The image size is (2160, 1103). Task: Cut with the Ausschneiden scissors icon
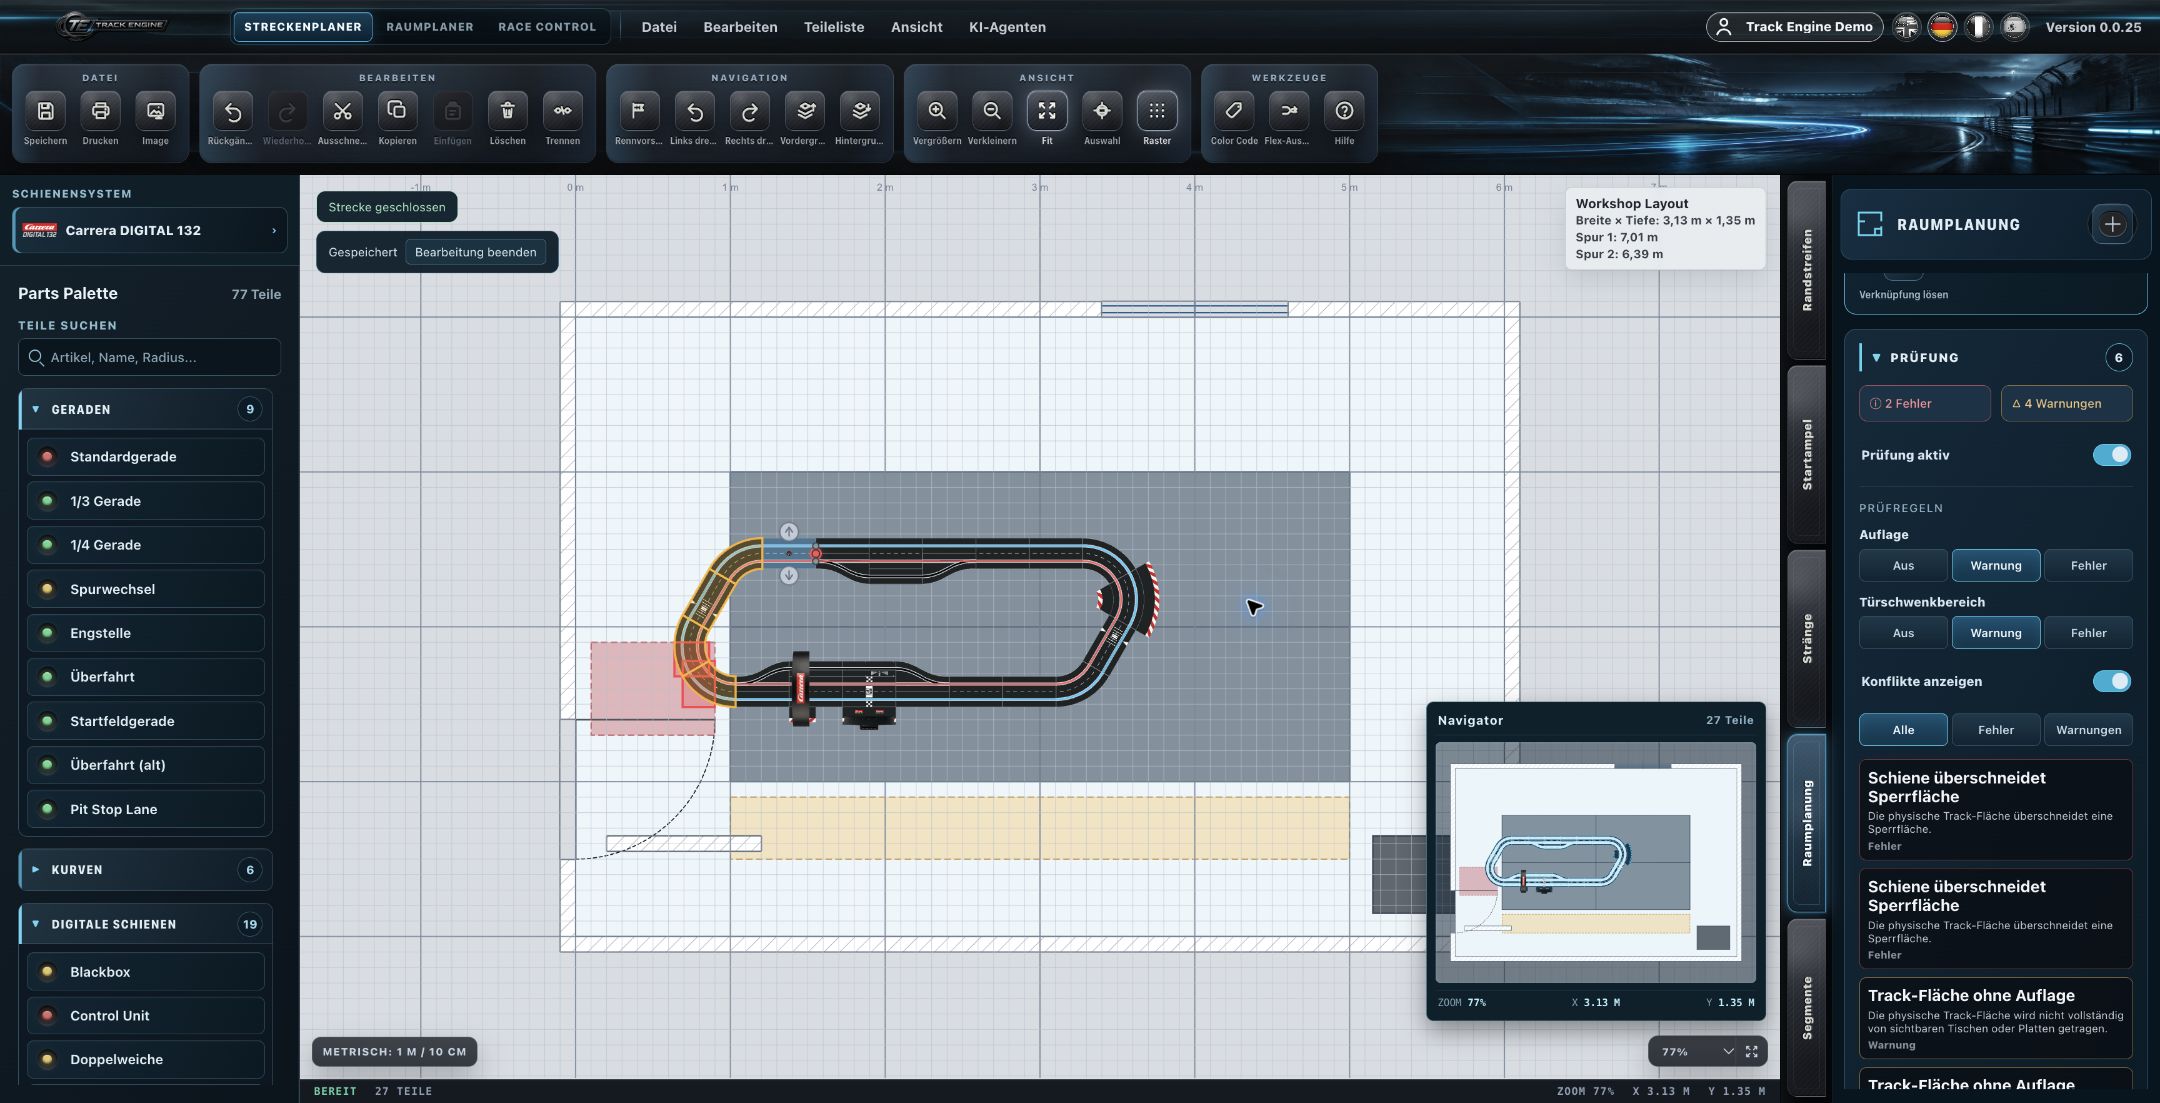tap(342, 111)
